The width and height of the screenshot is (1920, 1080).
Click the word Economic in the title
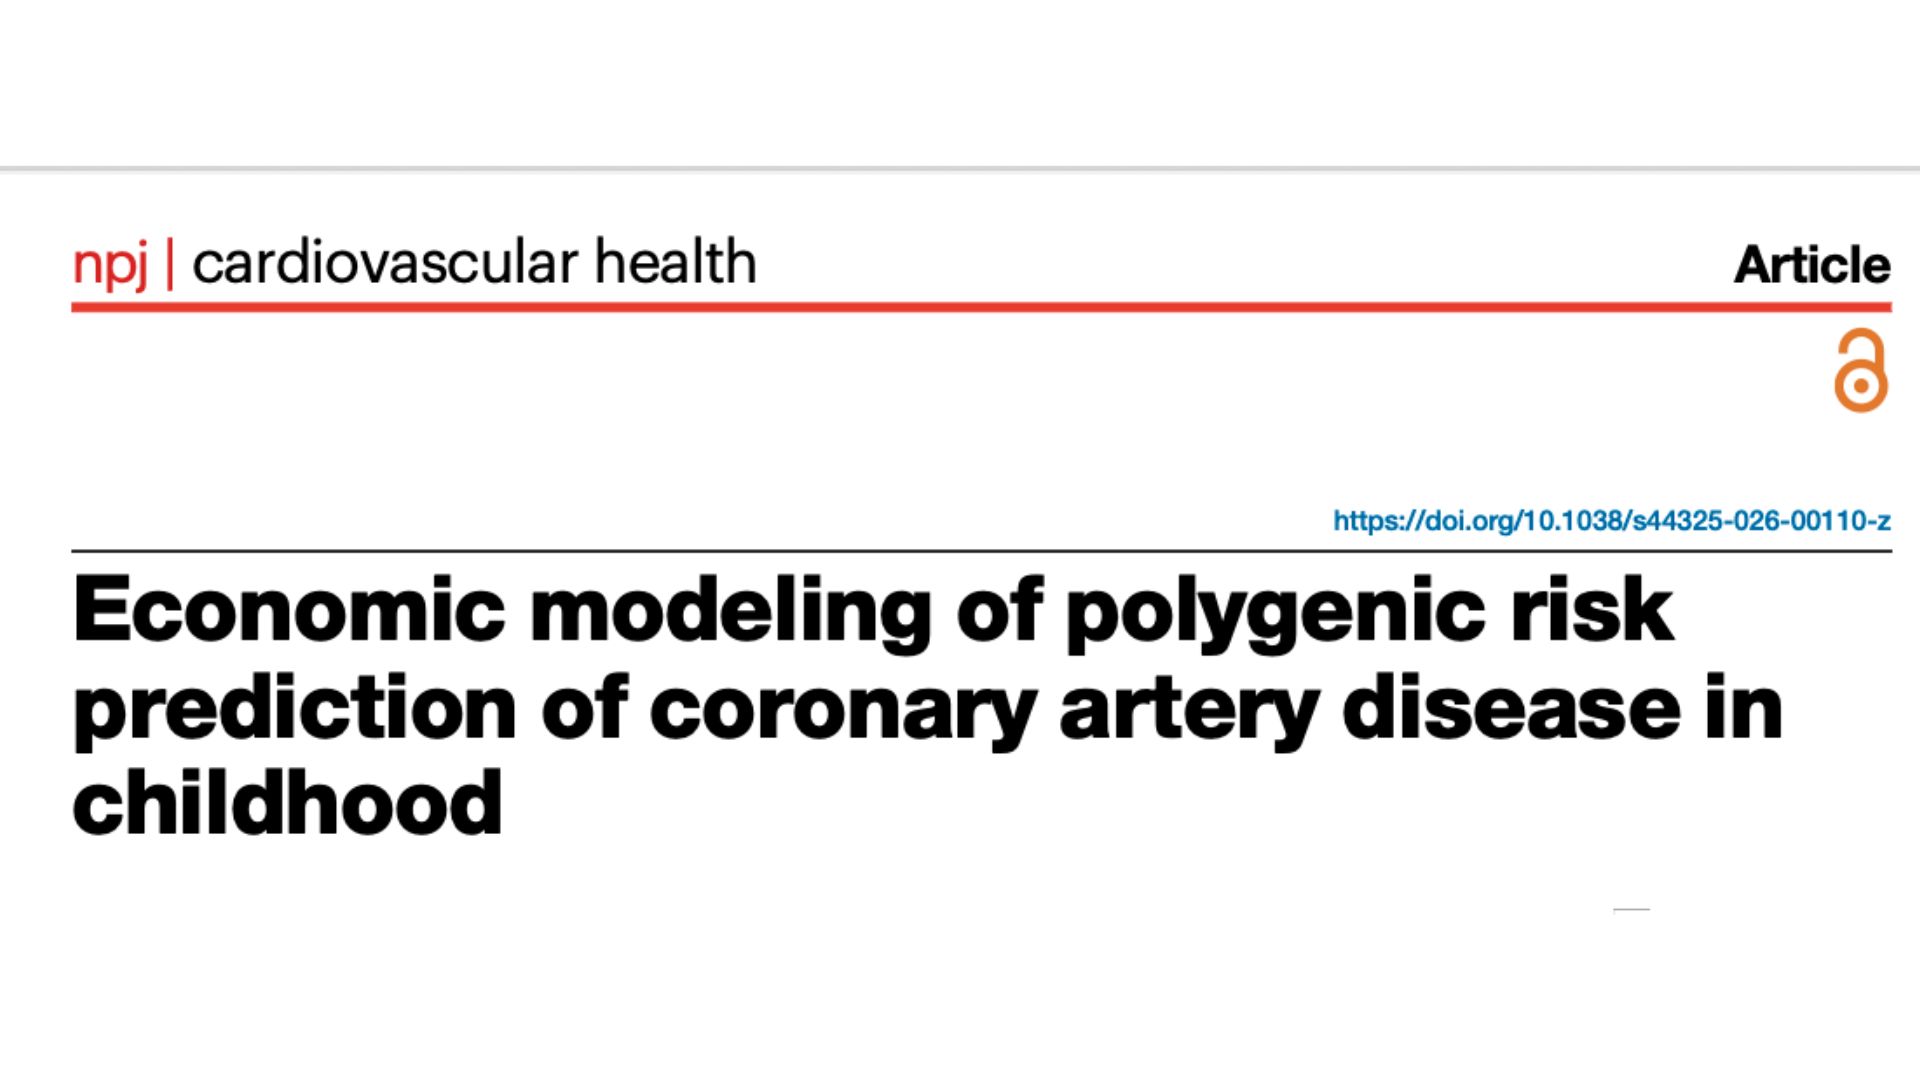(x=289, y=609)
